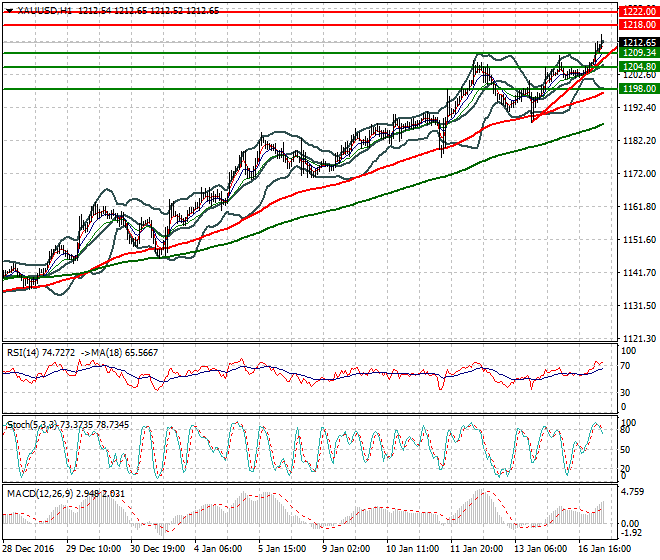Viewport: 660px width, 560px height.
Task: Click the 29 Dec 10:00 time label
Action: pyautogui.click(x=93, y=549)
